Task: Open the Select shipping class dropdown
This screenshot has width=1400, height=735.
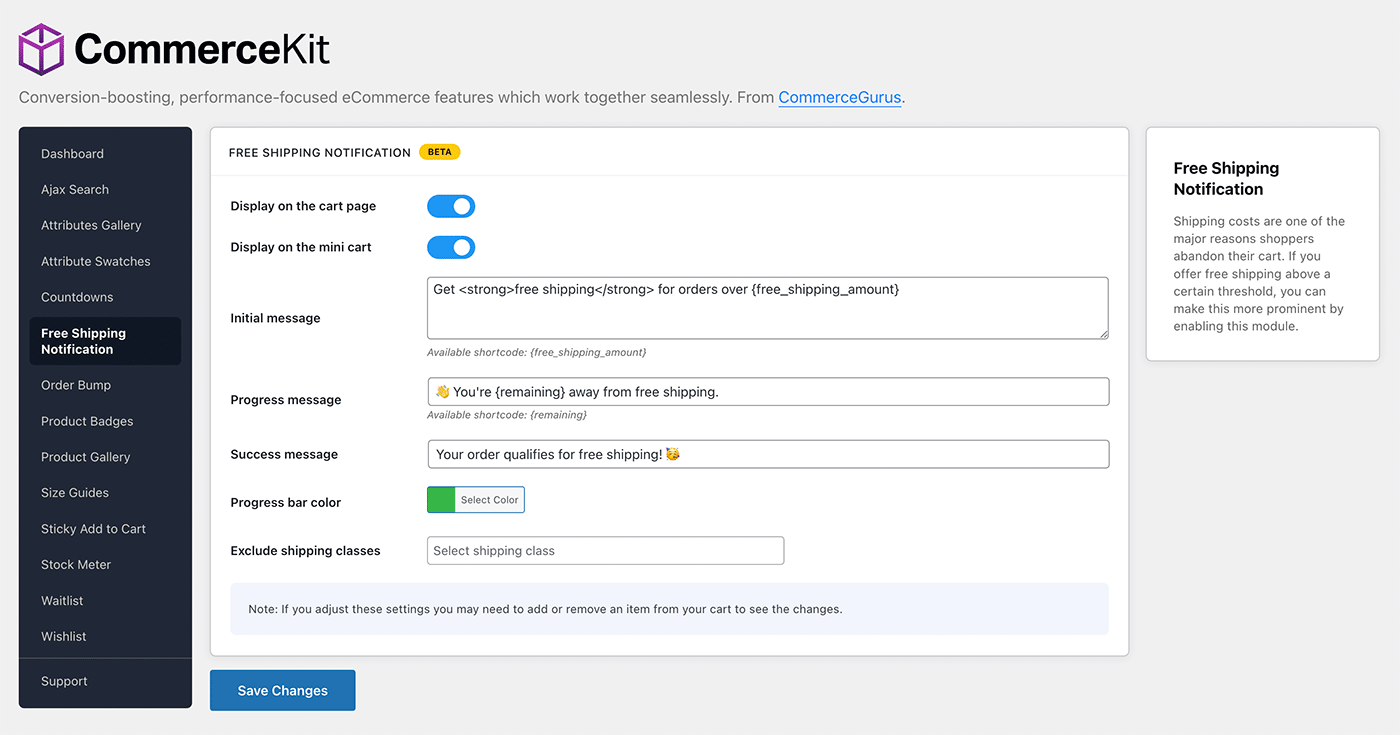Action: [x=605, y=551]
